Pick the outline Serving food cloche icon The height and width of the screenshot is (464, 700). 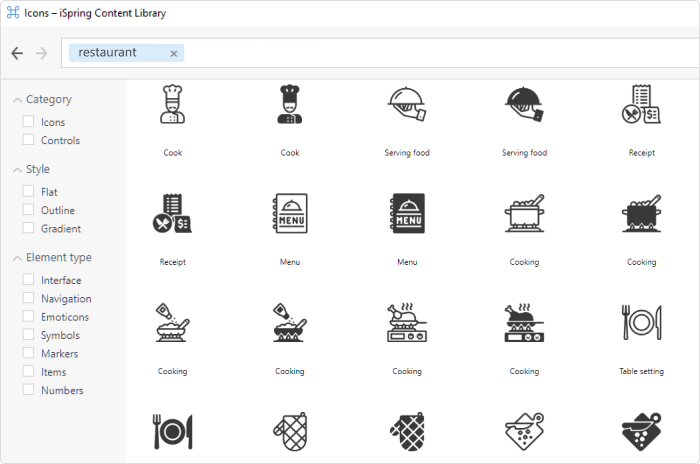pyautogui.click(x=407, y=104)
